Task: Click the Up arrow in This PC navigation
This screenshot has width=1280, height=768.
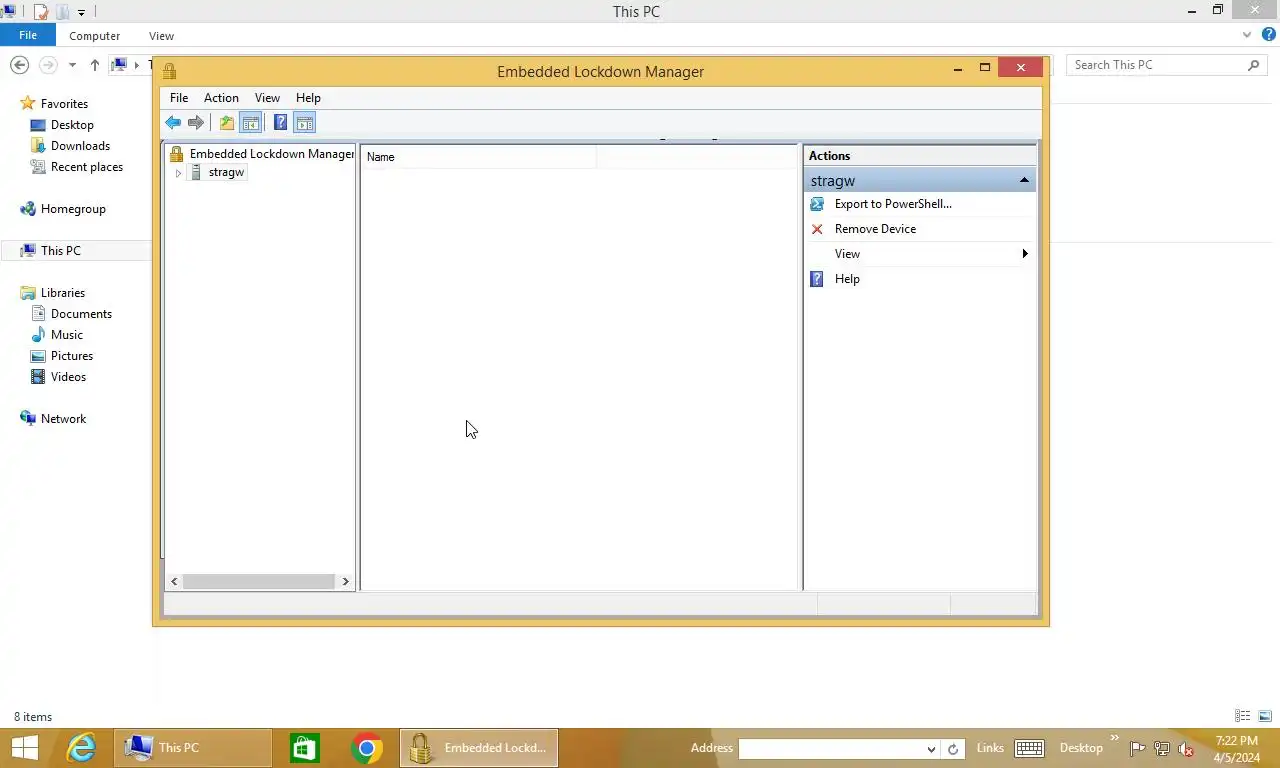Action: (94, 65)
